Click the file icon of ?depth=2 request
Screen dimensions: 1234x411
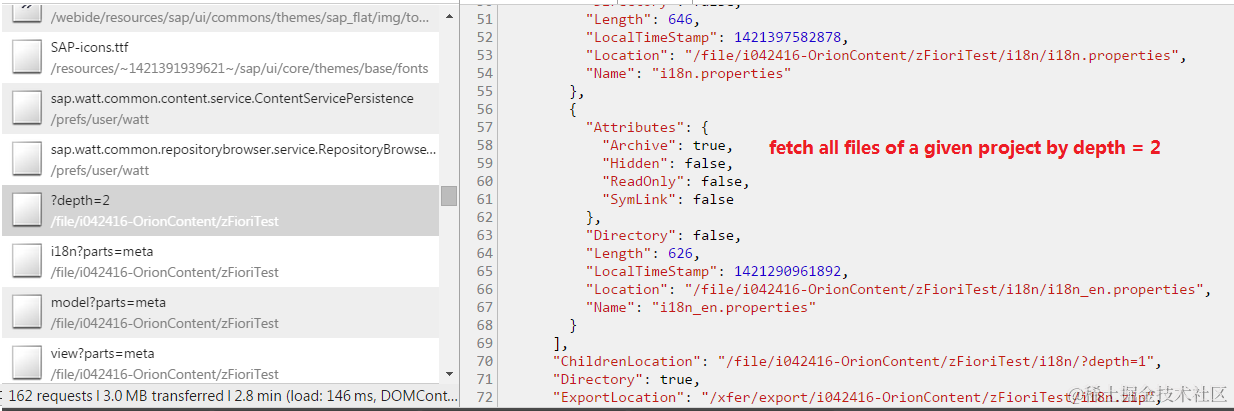pos(26,210)
